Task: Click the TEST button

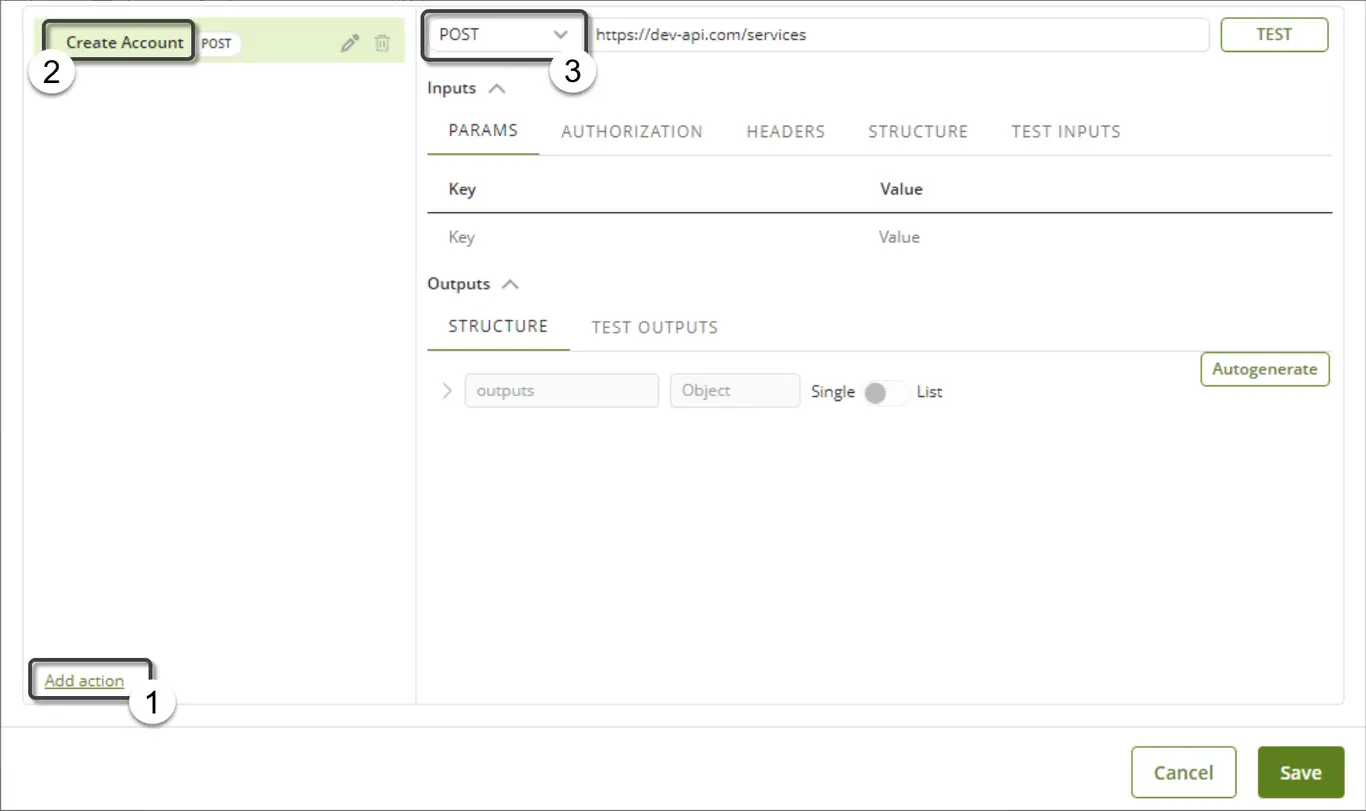Action: point(1274,34)
